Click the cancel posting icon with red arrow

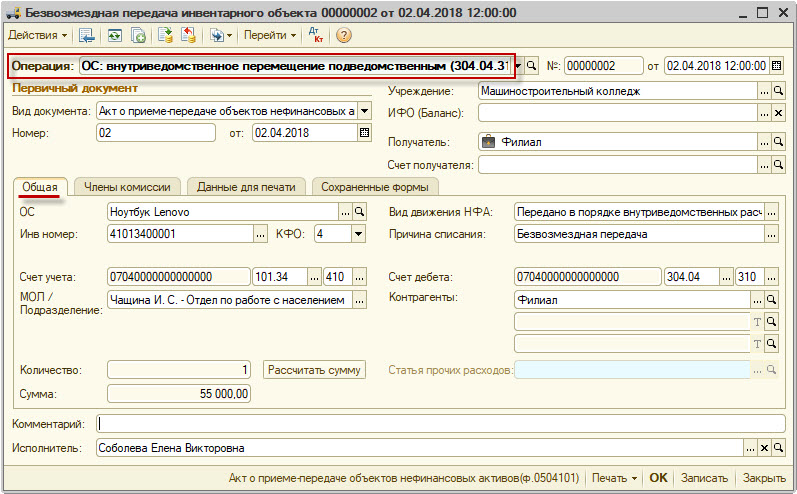[189, 35]
